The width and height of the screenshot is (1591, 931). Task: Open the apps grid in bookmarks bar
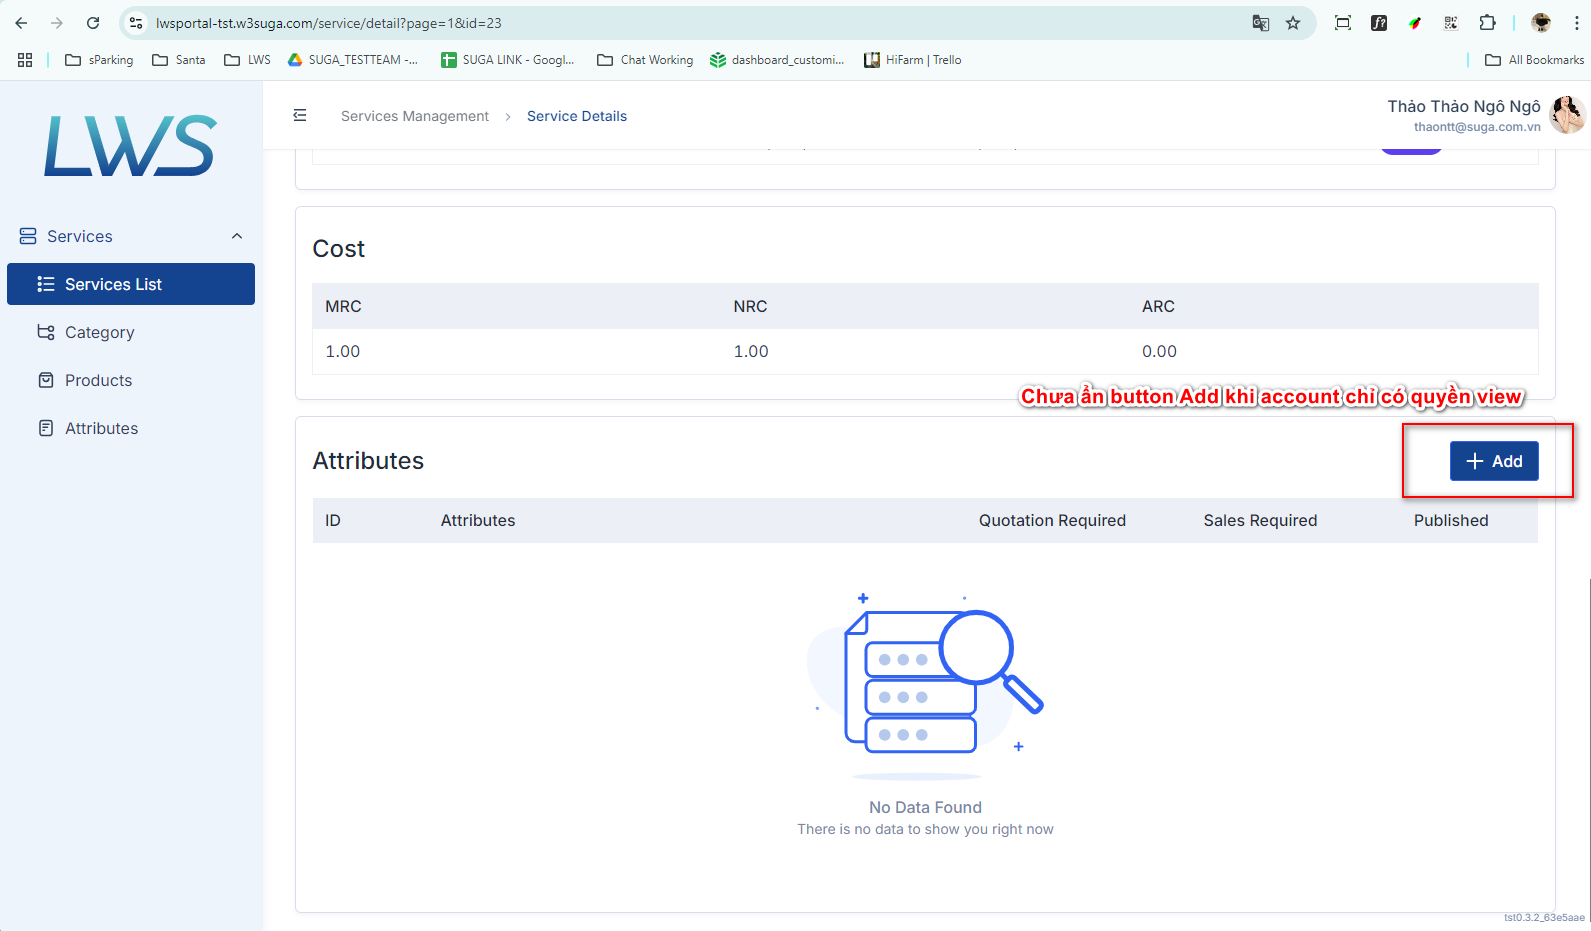click(25, 60)
